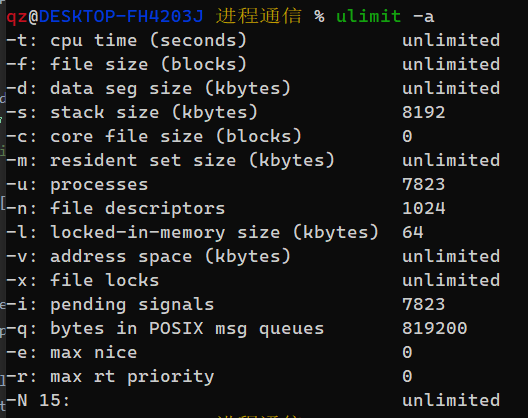
Task: Click the 'file descriptors' label
Action: coord(138,209)
